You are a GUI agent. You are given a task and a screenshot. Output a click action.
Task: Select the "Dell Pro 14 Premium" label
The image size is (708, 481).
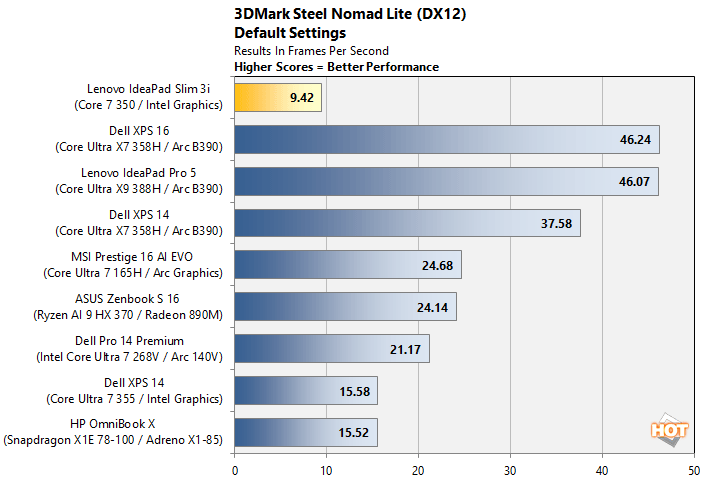click(129, 341)
